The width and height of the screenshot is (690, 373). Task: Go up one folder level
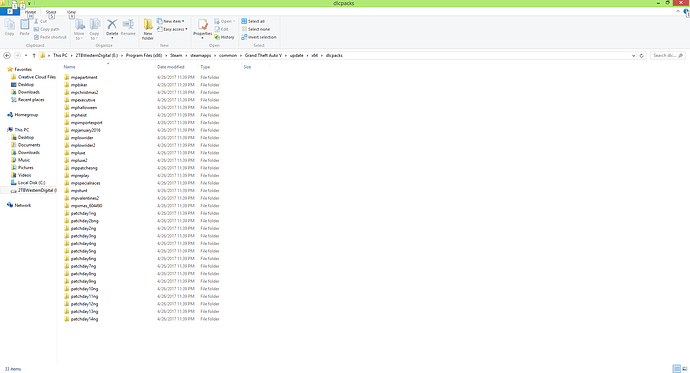click(x=34, y=55)
